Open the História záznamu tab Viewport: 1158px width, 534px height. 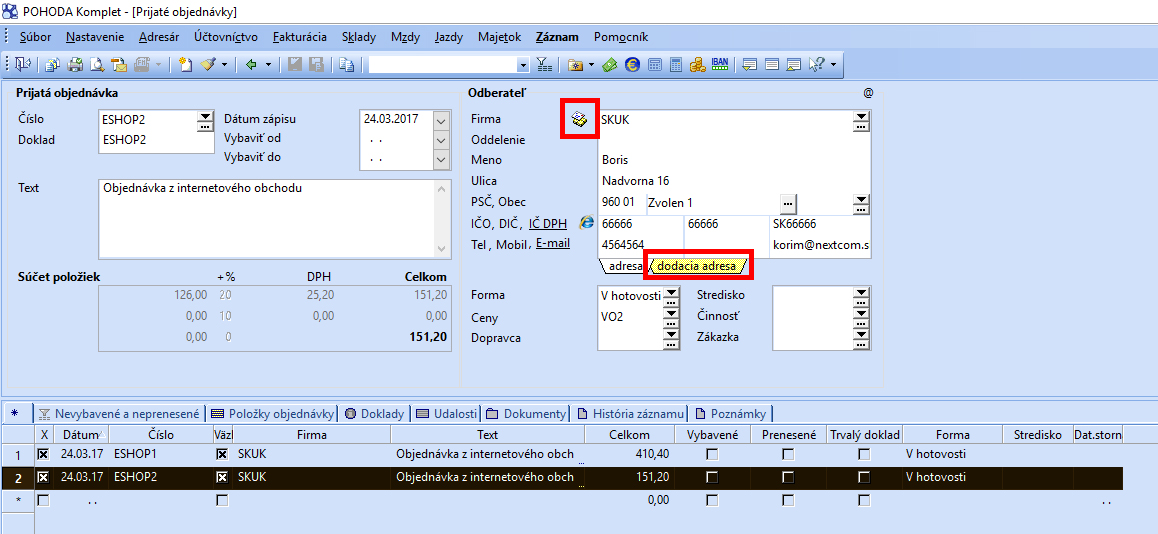pyautogui.click(x=631, y=414)
